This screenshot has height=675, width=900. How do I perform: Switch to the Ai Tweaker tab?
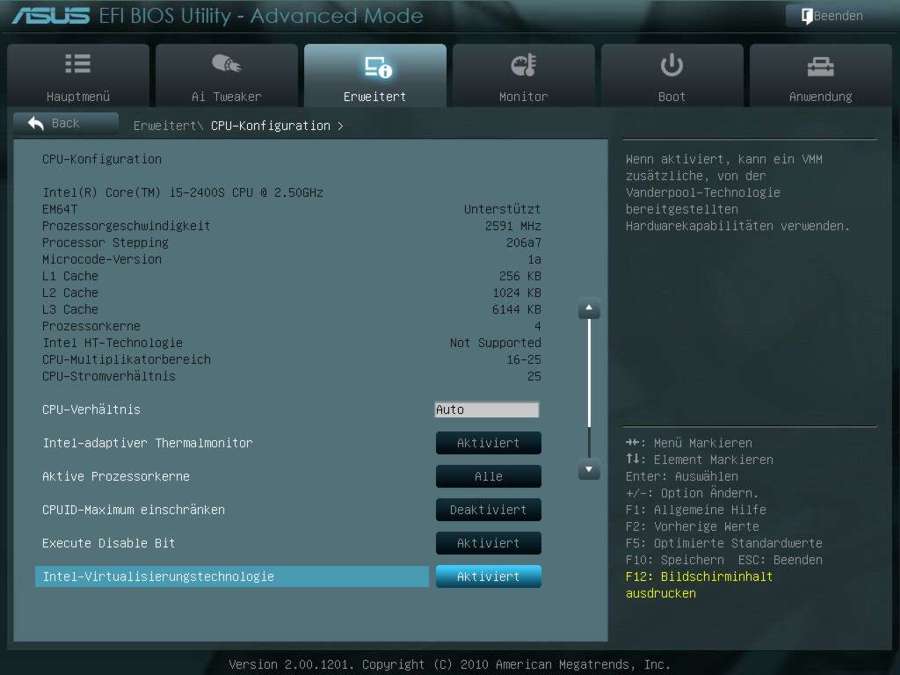click(x=227, y=75)
